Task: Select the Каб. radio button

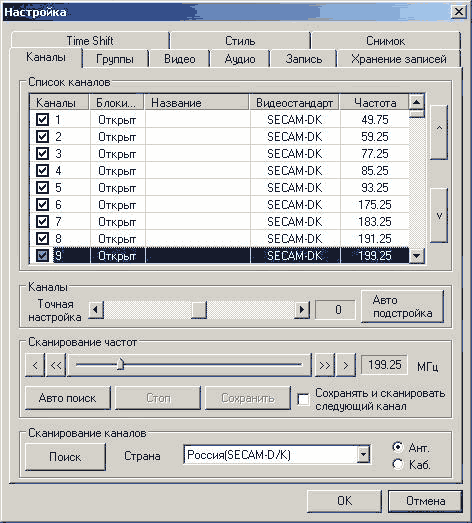Action: click(398, 464)
